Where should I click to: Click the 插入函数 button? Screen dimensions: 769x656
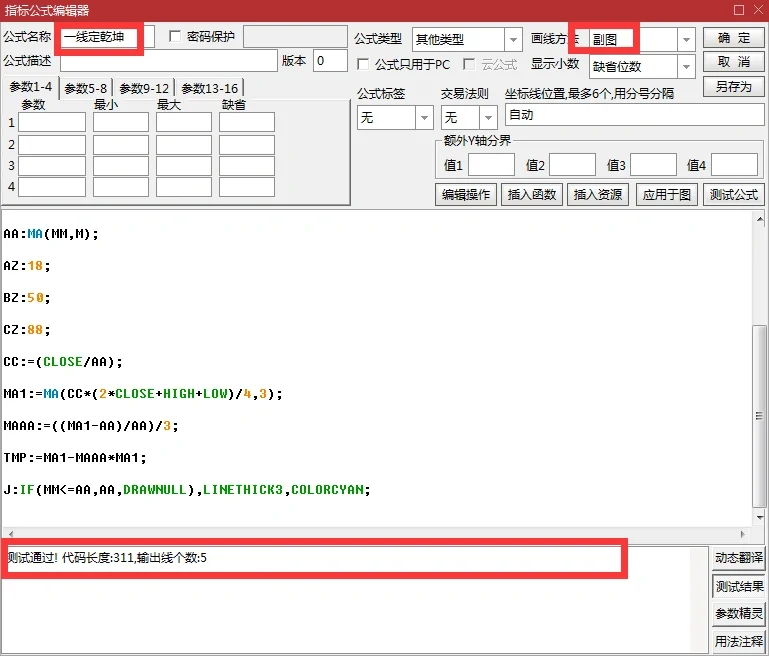tap(532, 195)
